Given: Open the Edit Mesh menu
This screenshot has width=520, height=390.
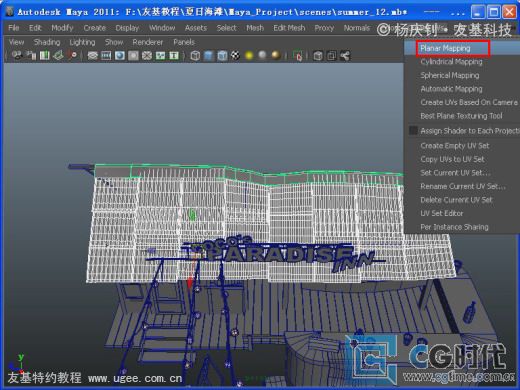Looking at the screenshot, I should [x=289, y=28].
